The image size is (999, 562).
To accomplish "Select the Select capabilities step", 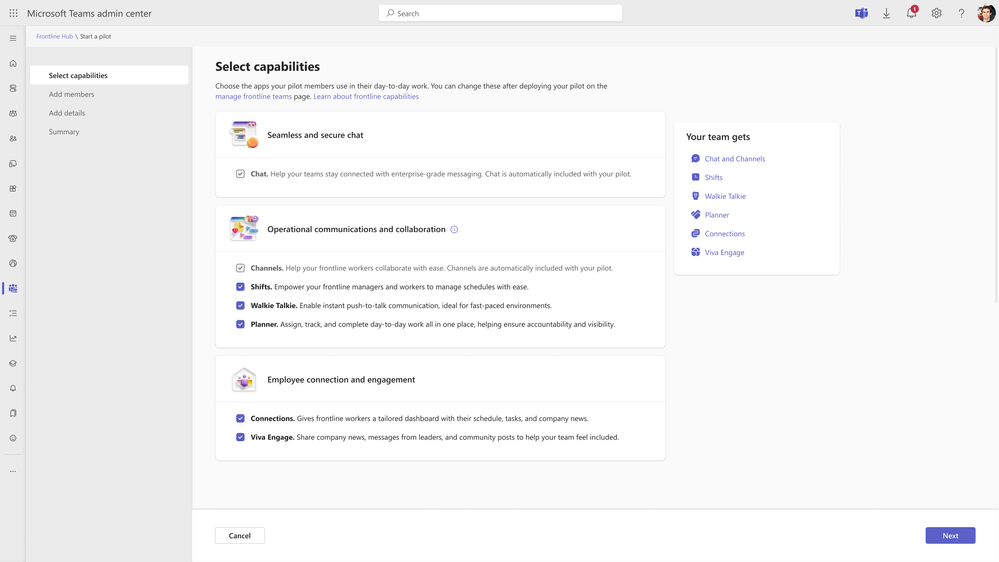I will point(109,75).
